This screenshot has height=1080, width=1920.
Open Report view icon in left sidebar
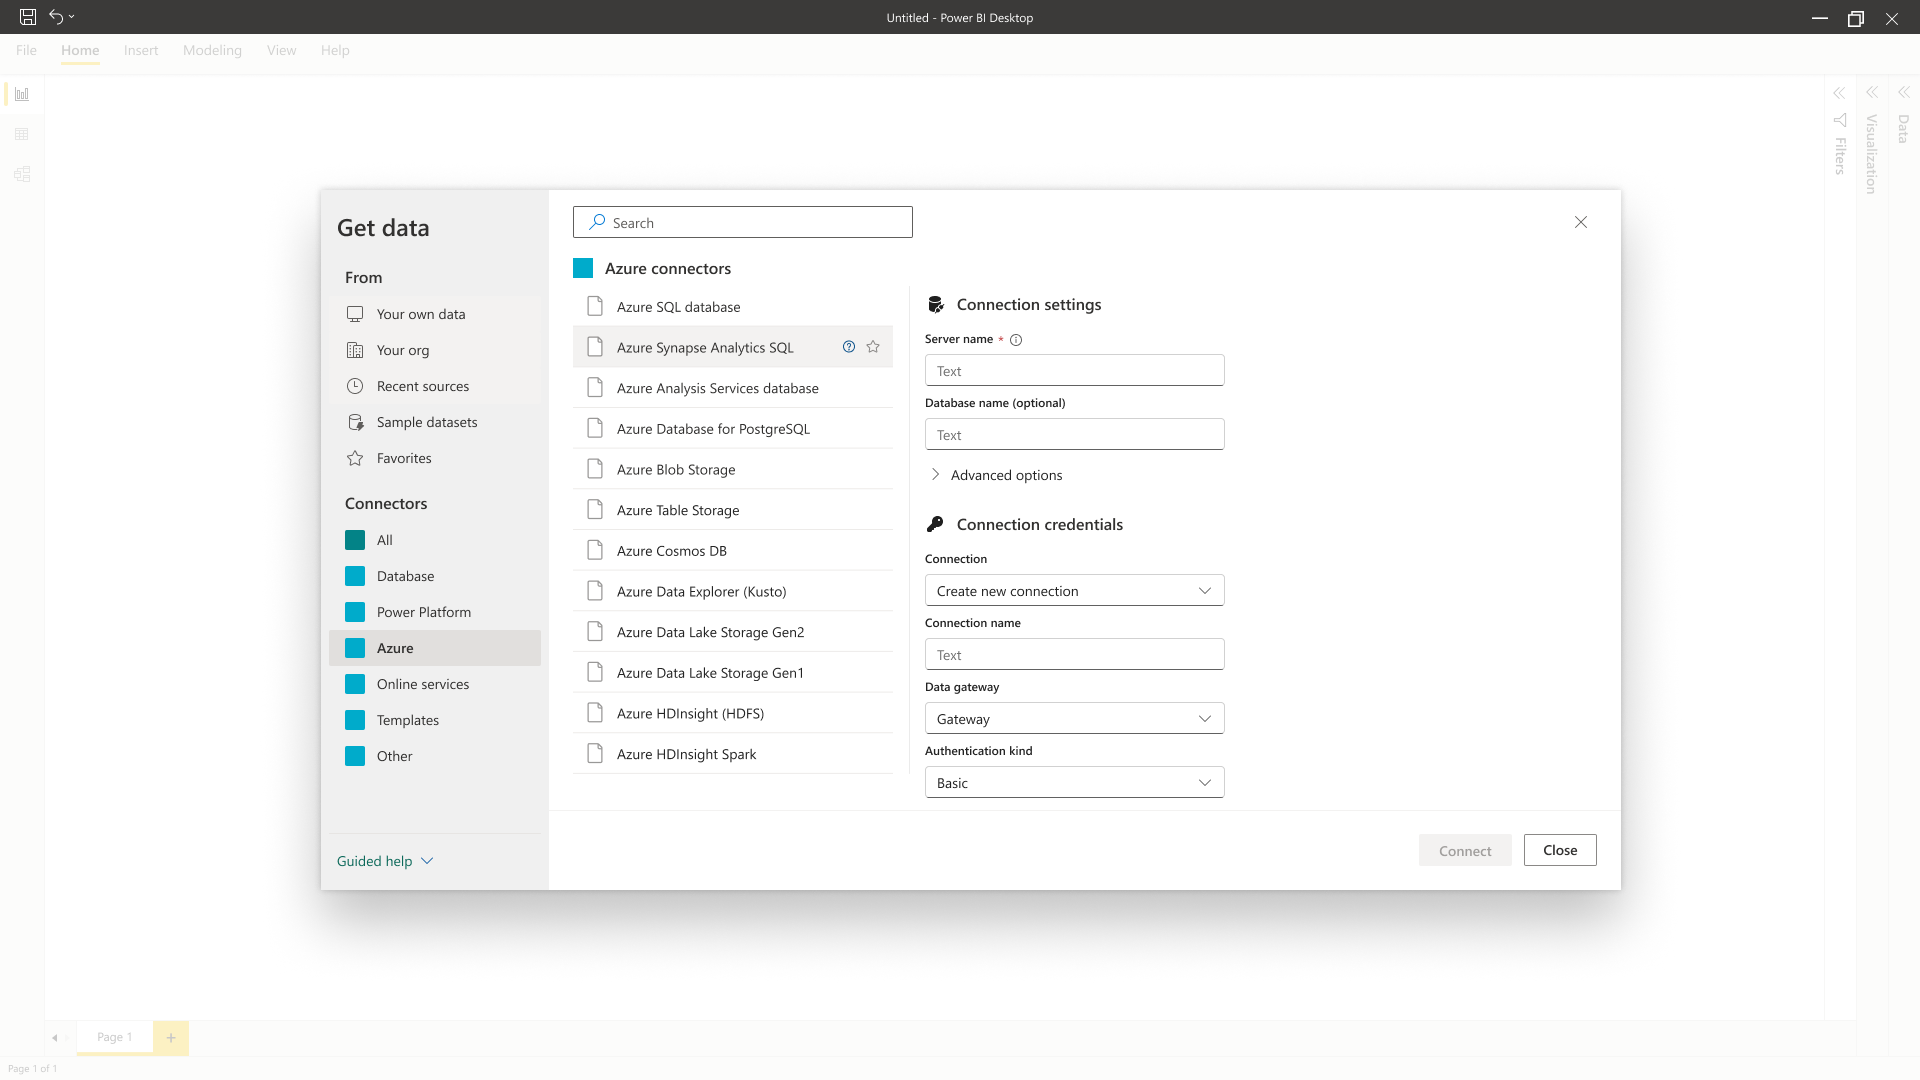tap(22, 94)
